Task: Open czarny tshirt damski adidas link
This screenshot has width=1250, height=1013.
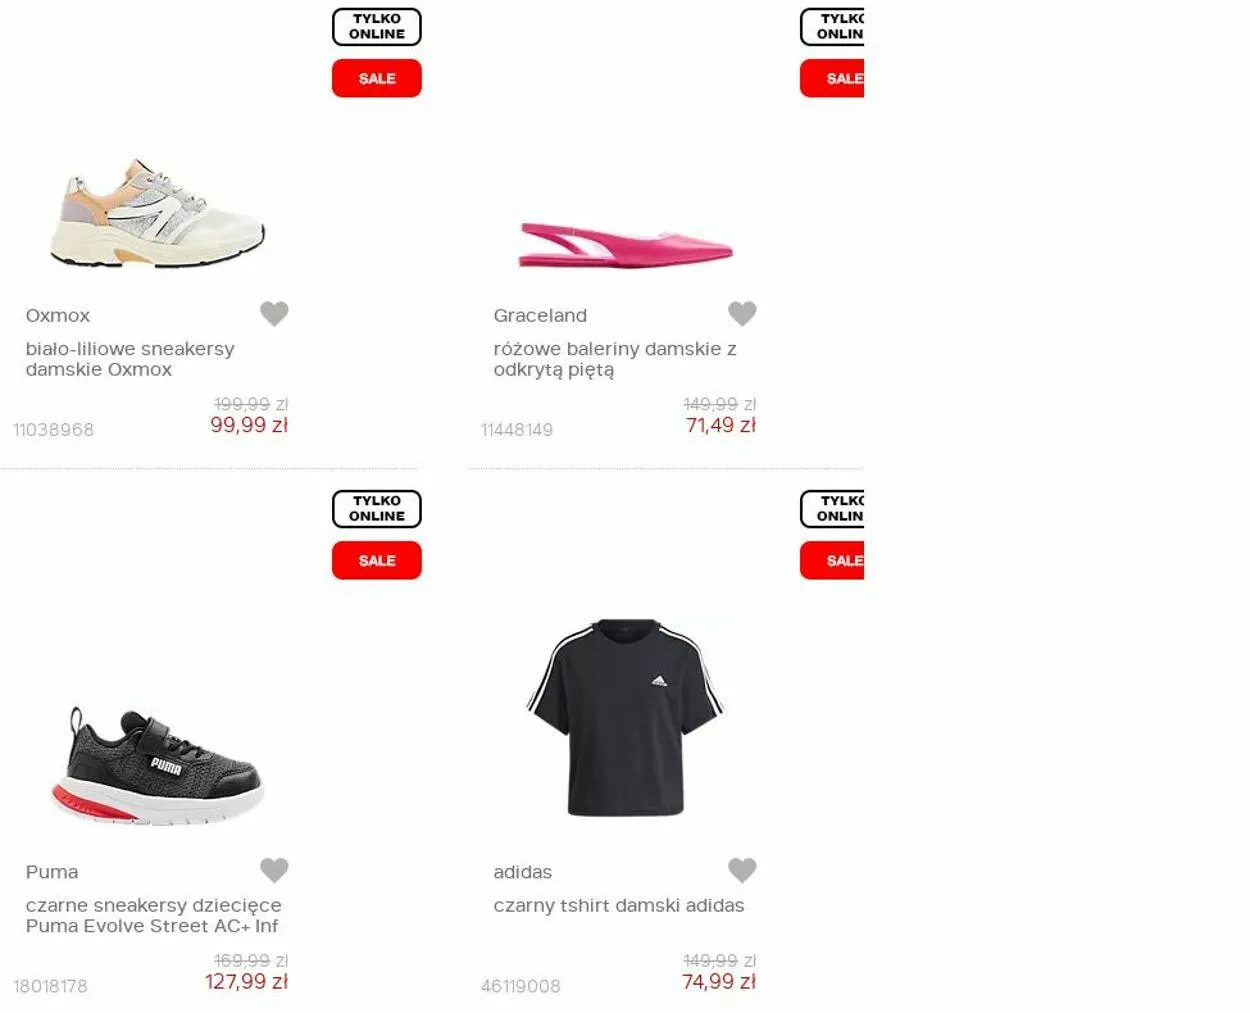Action: [619, 905]
